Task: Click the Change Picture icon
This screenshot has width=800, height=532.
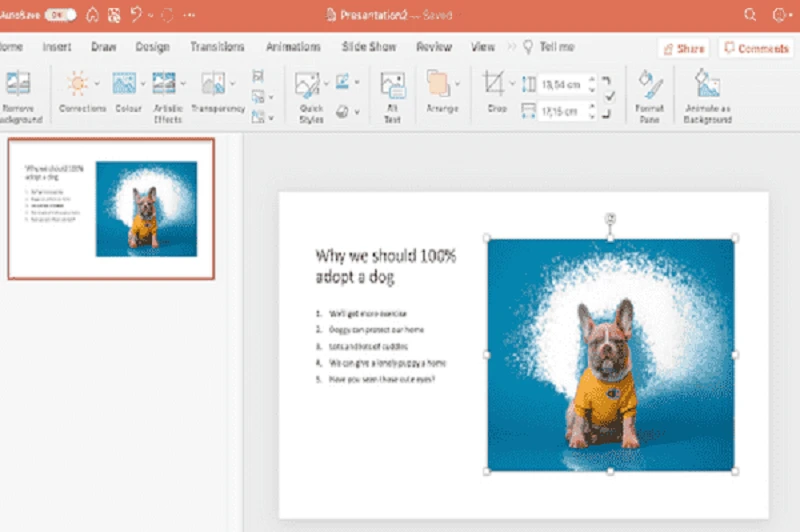Action: (258, 96)
